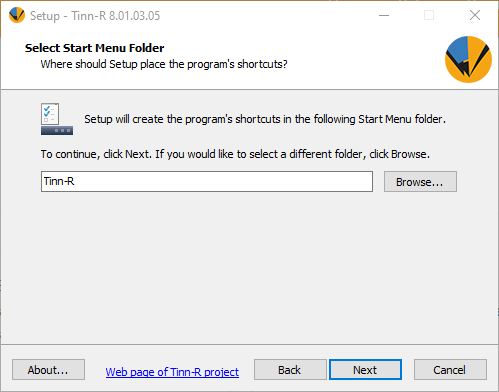Click the Tinn-R icon in the title bar
The height and width of the screenshot is (392, 499).
[17, 15]
